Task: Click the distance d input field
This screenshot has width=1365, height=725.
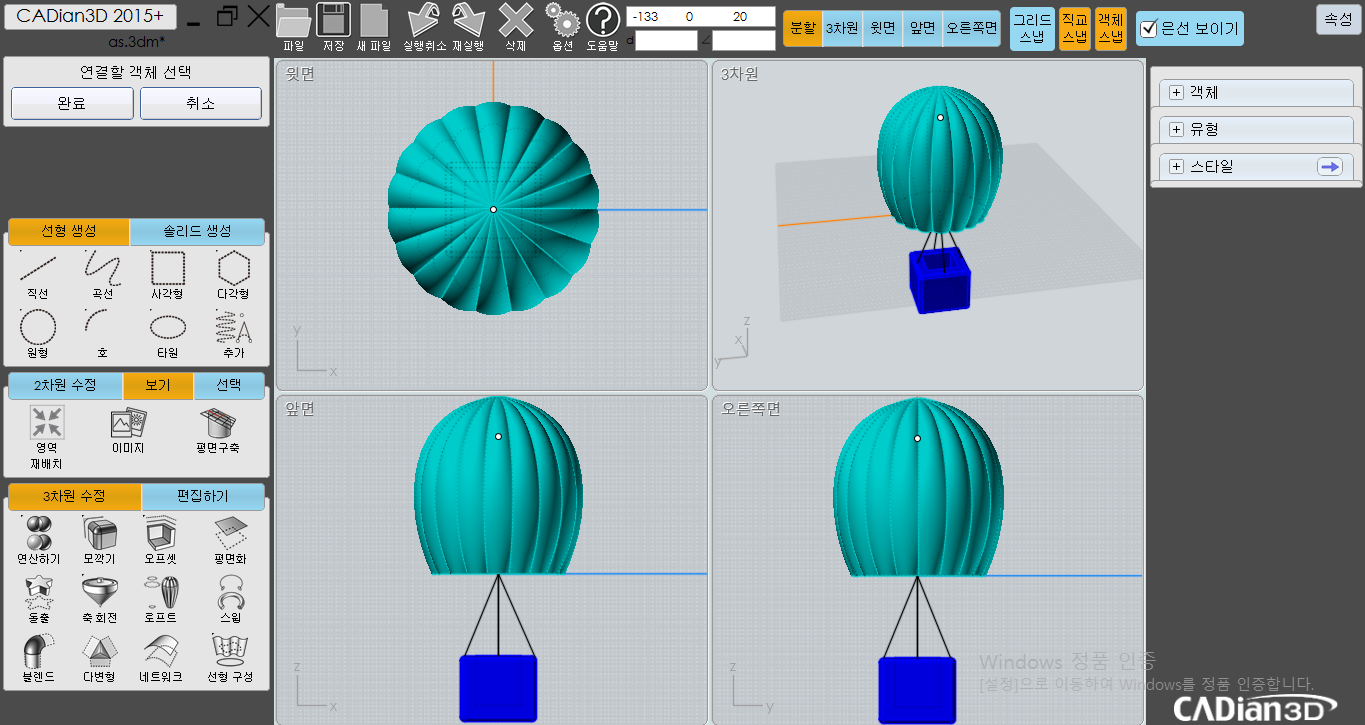Action: (x=666, y=40)
